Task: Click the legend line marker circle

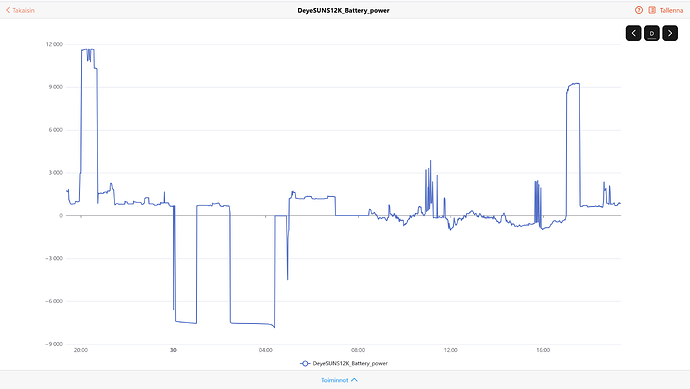Action: [x=305, y=363]
